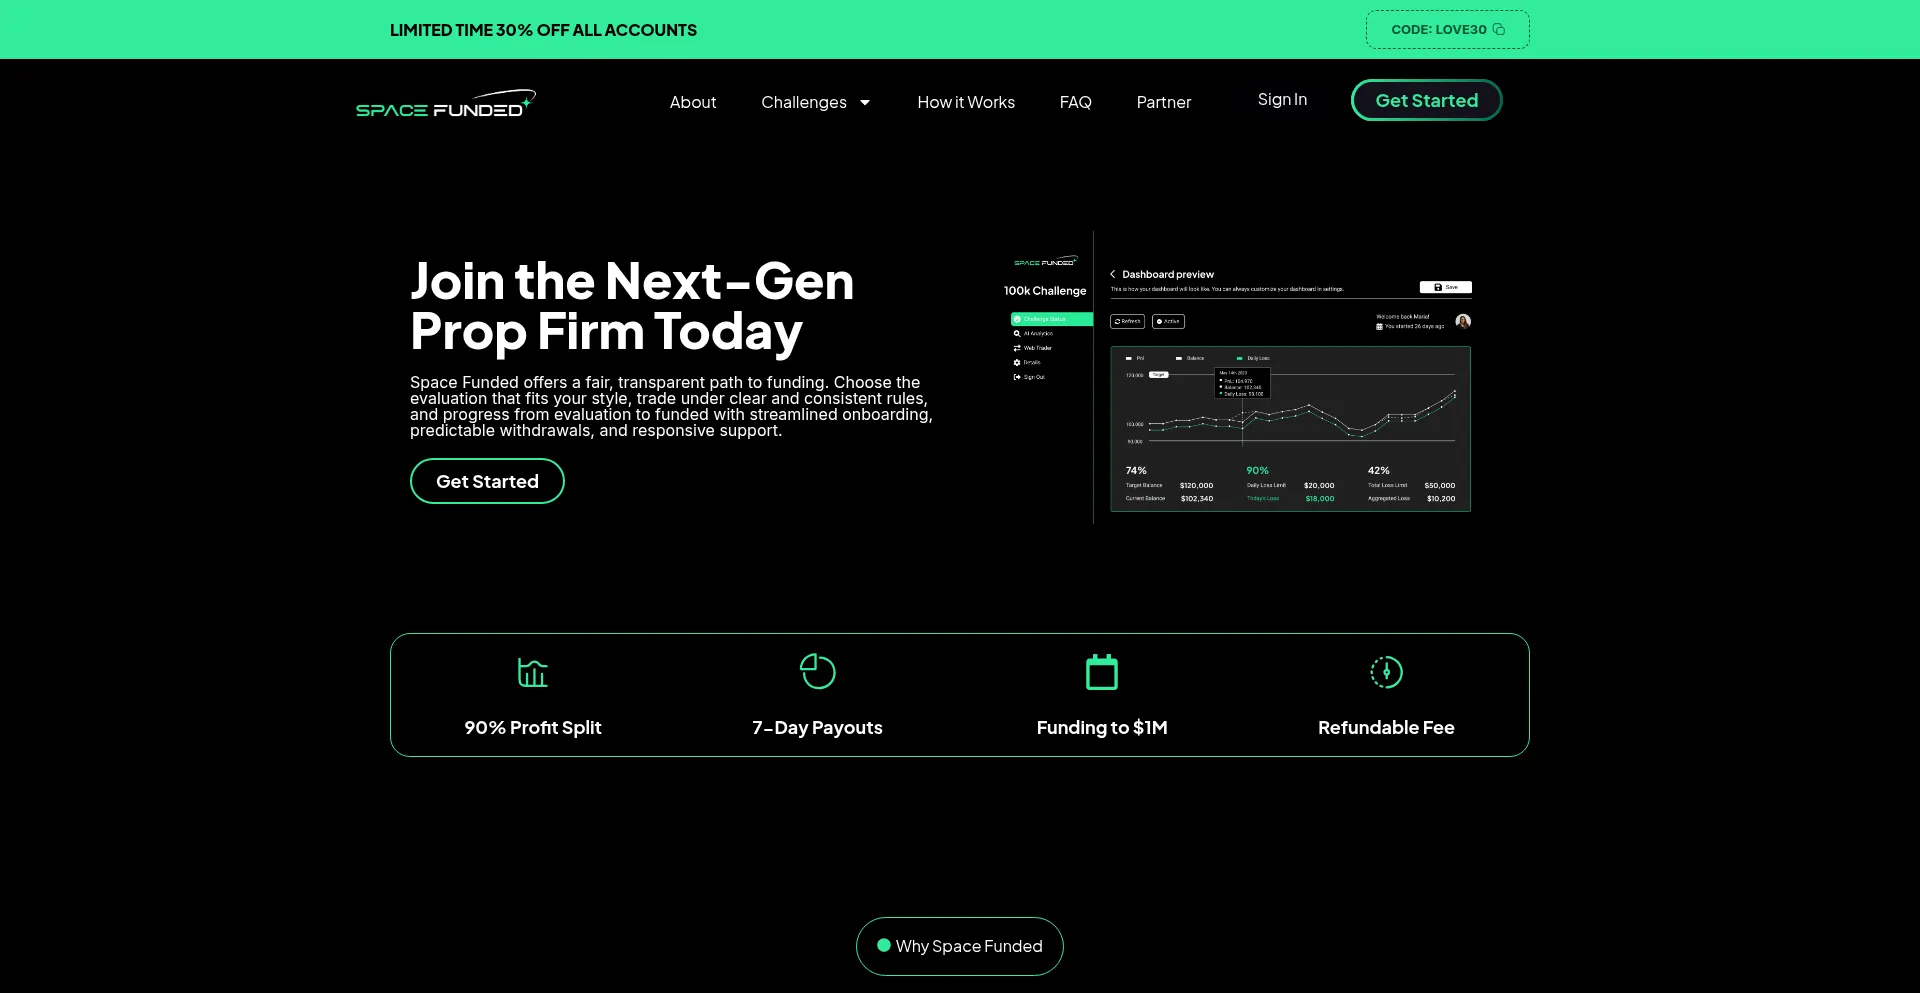Click Get Started below the hero paragraph
Image resolution: width=1920 pixels, height=993 pixels.
(487, 481)
